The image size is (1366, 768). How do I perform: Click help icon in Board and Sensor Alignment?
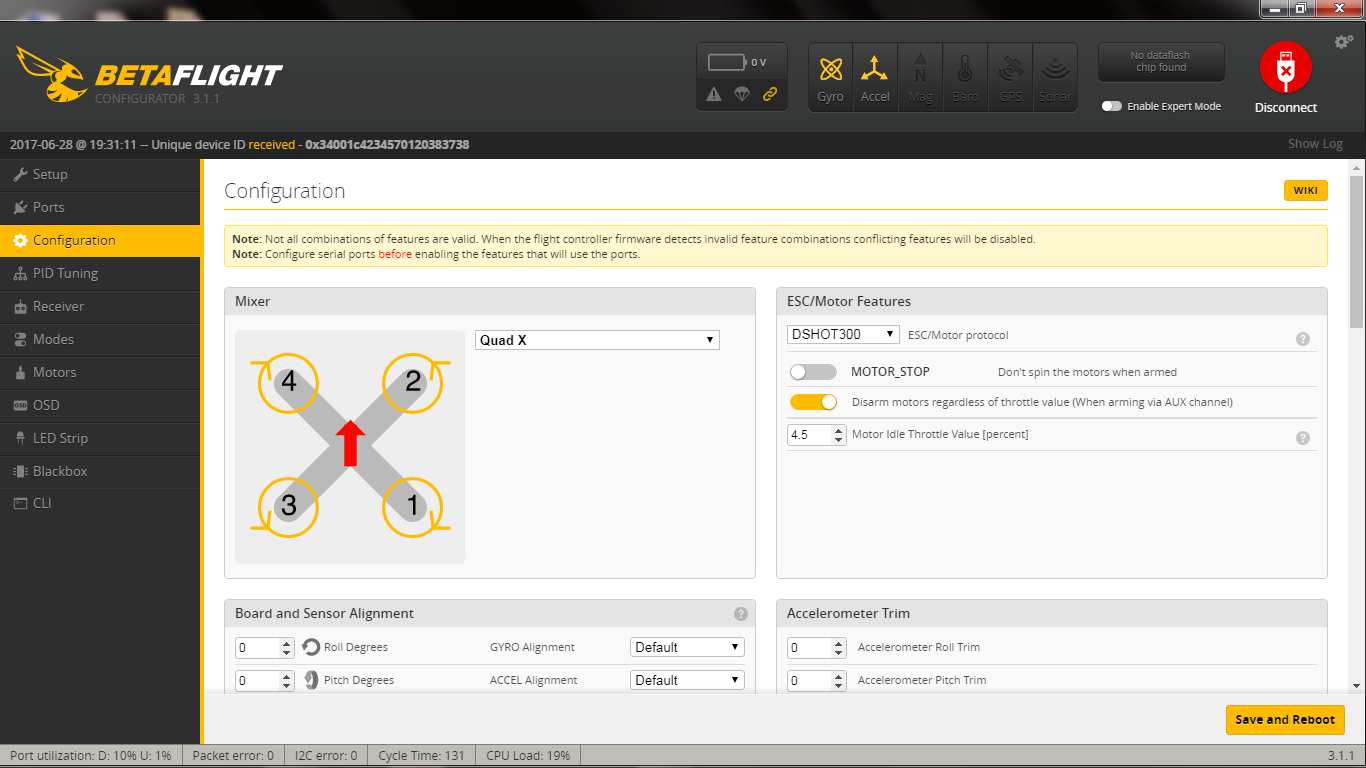pos(740,614)
